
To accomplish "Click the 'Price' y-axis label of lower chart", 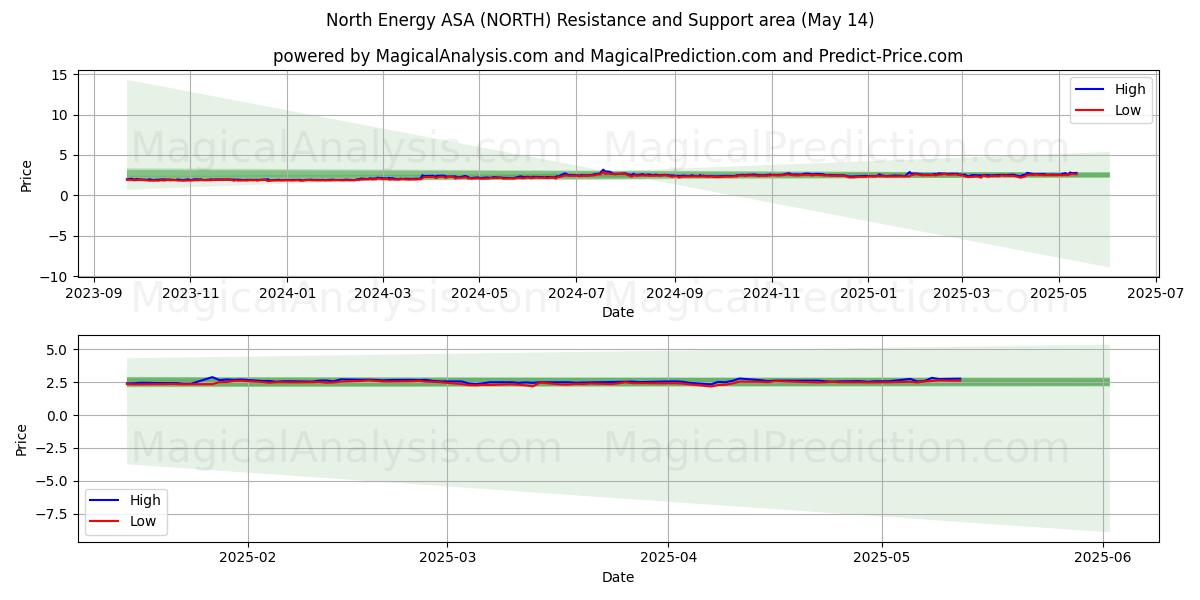I will point(22,439).
